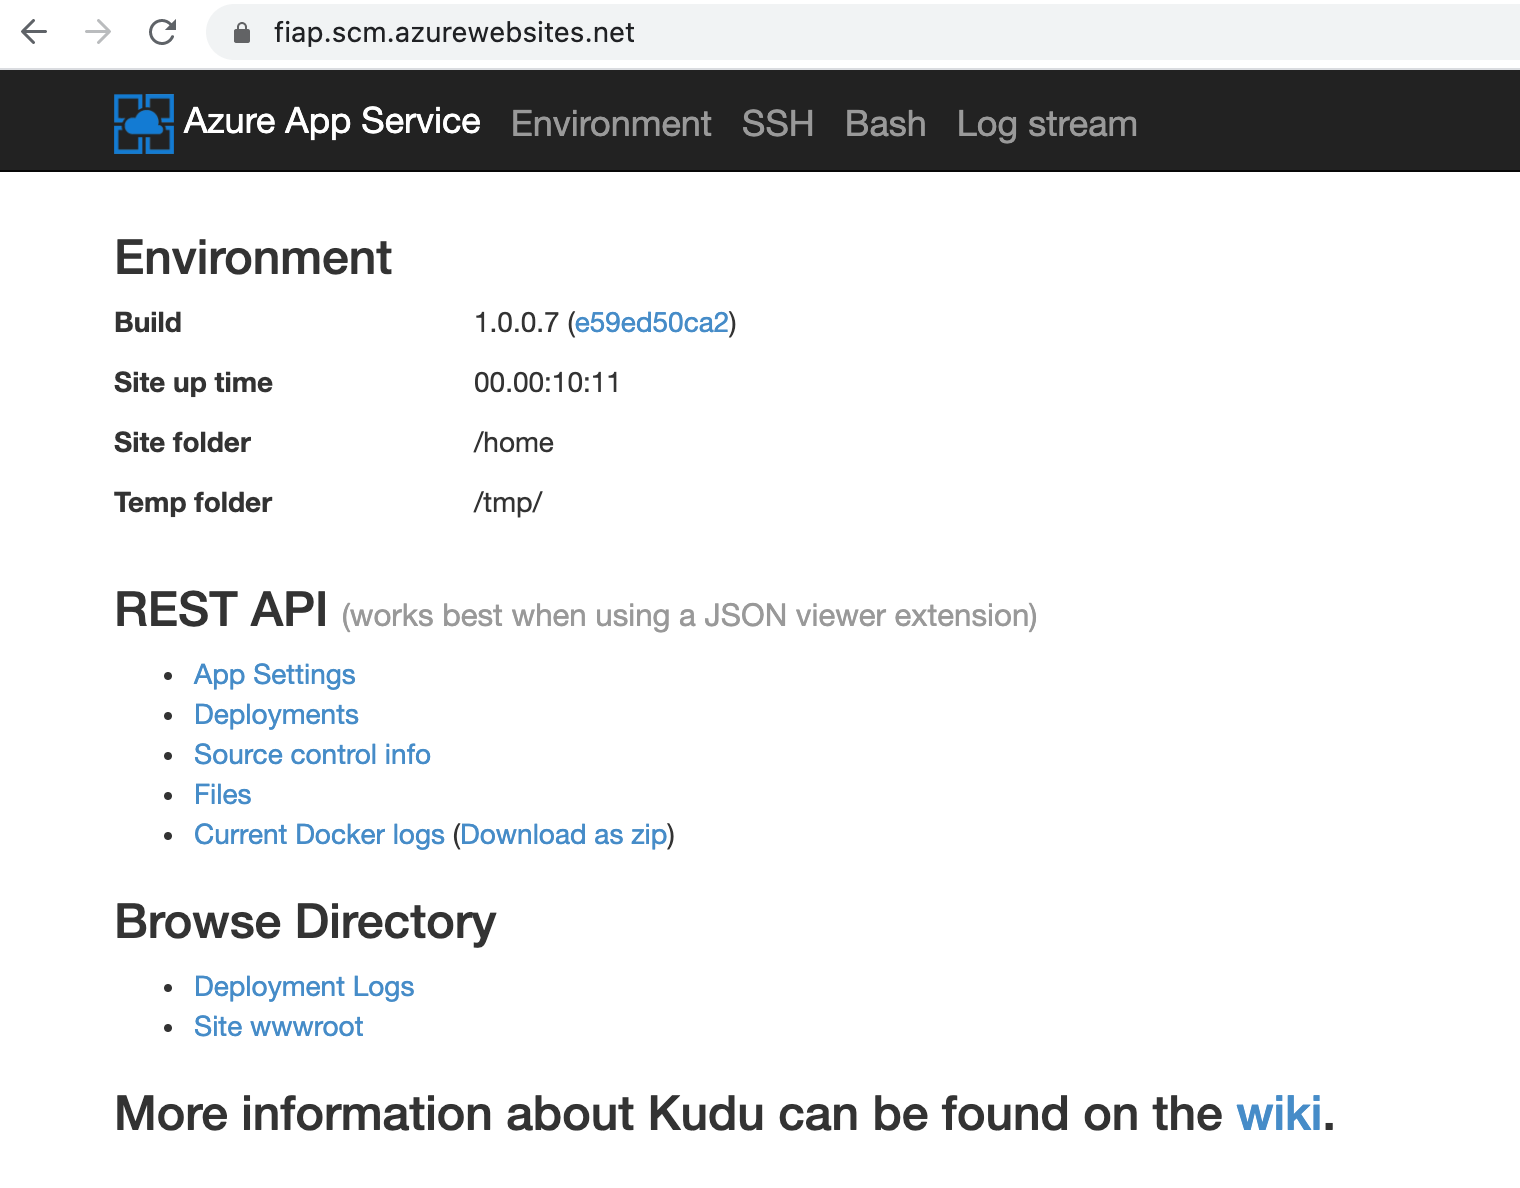Open the Bash menu item

click(885, 124)
